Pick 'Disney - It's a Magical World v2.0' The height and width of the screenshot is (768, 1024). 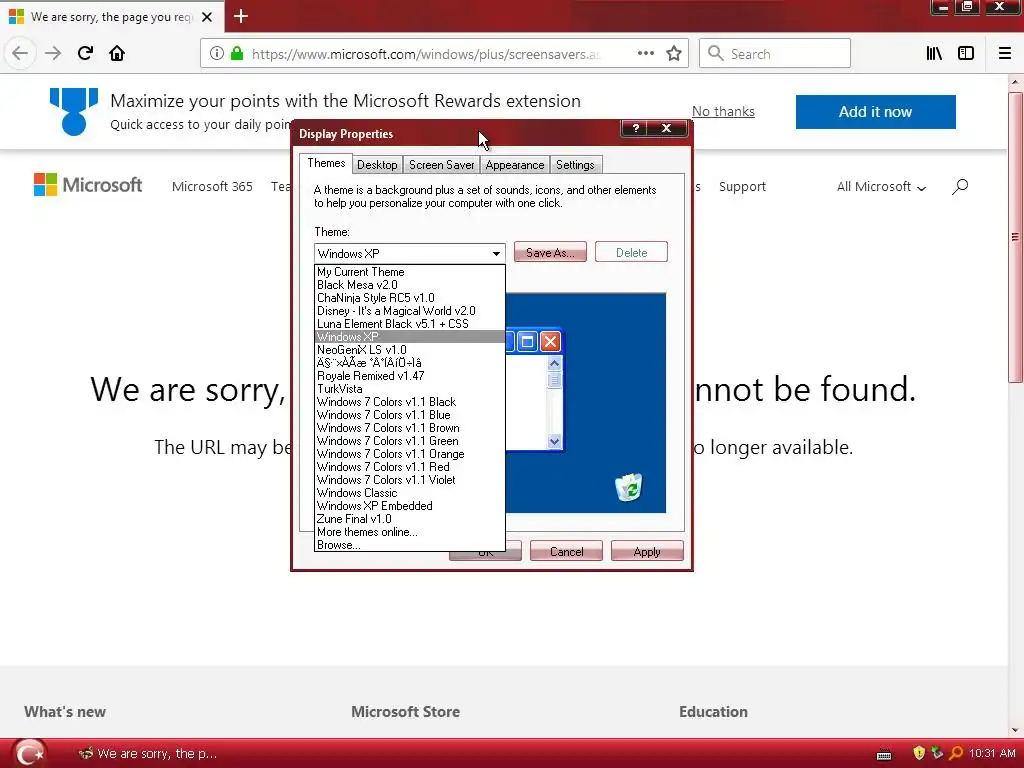tap(409, 311)
